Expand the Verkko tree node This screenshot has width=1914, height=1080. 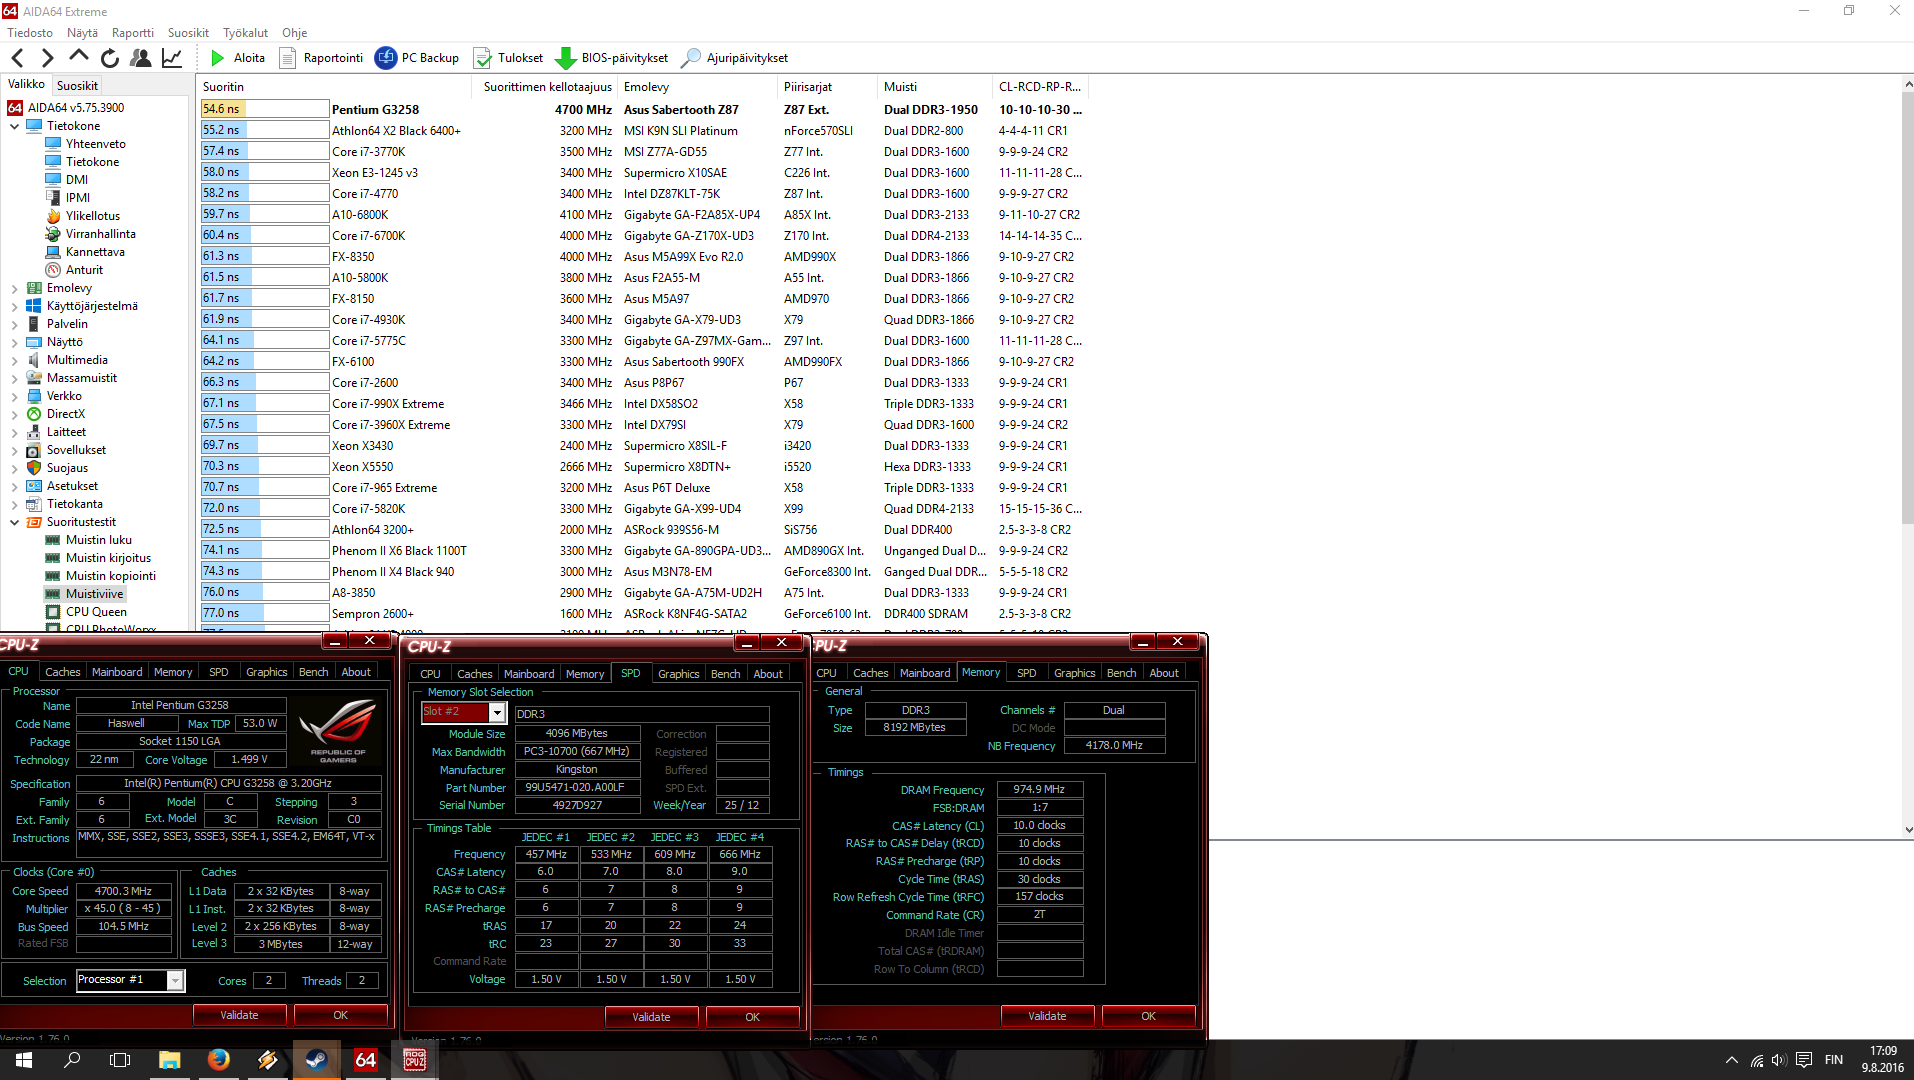coord(14,396)
